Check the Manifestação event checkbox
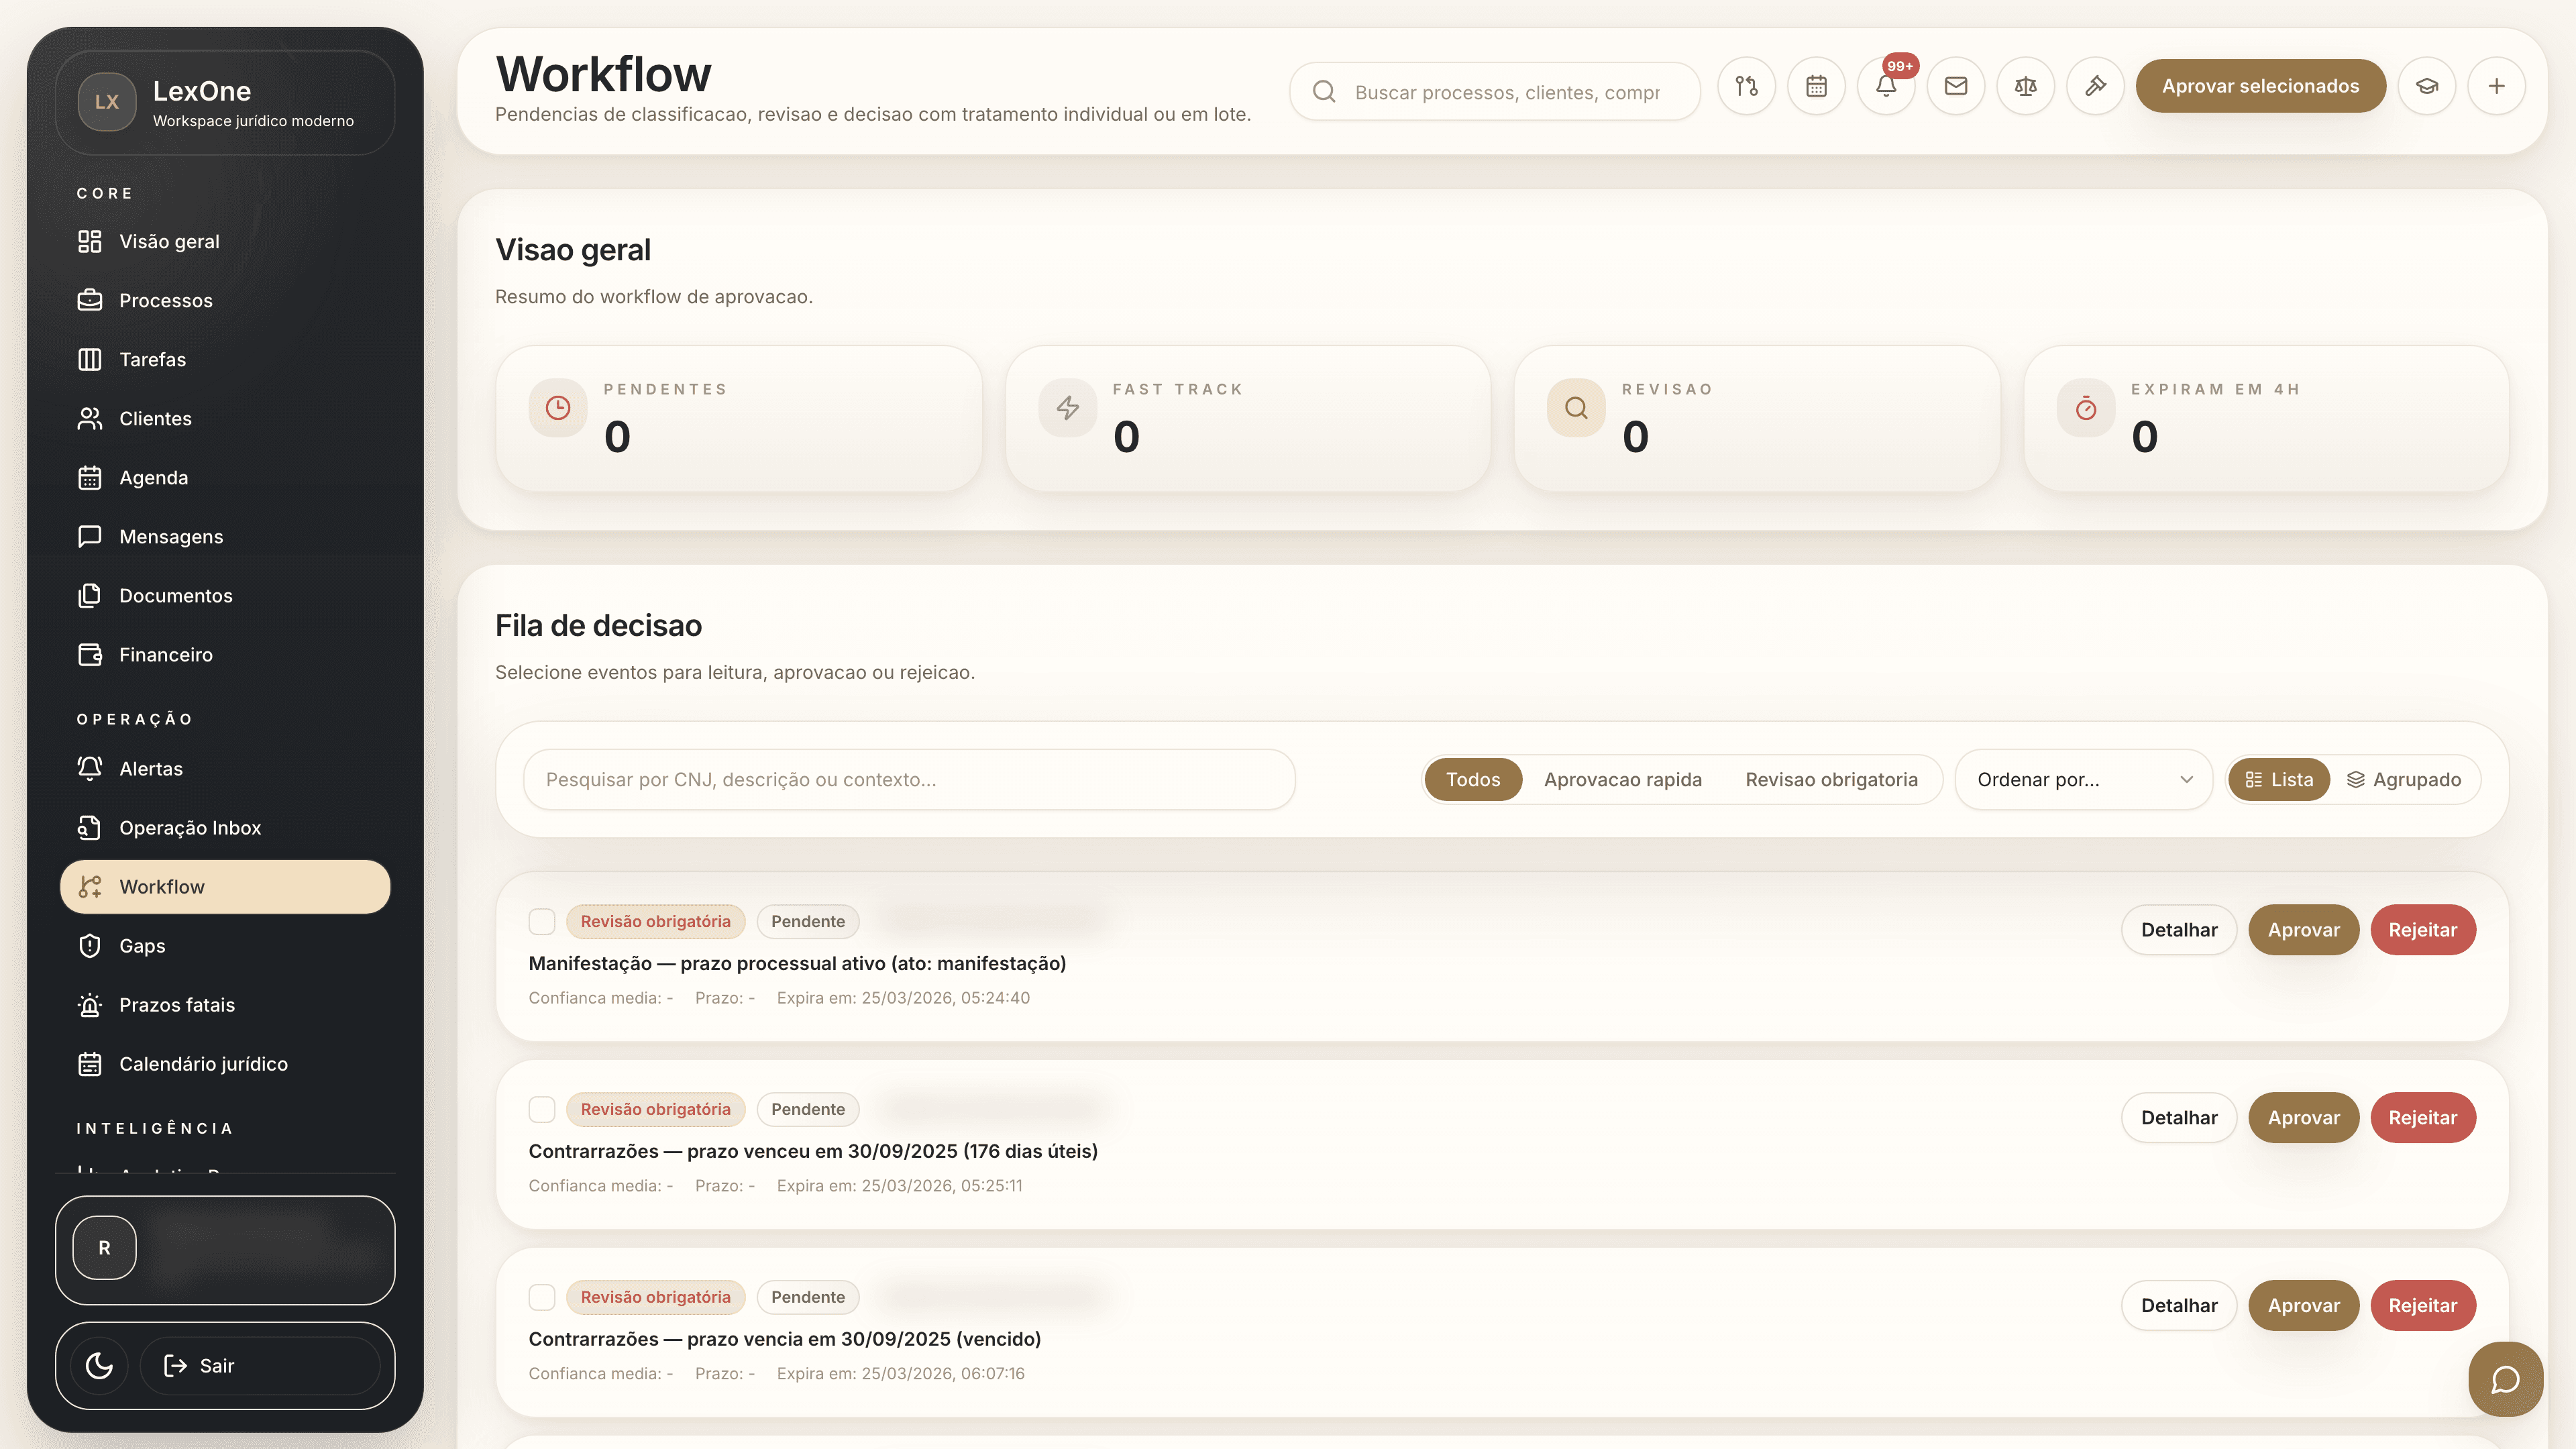 542,921
